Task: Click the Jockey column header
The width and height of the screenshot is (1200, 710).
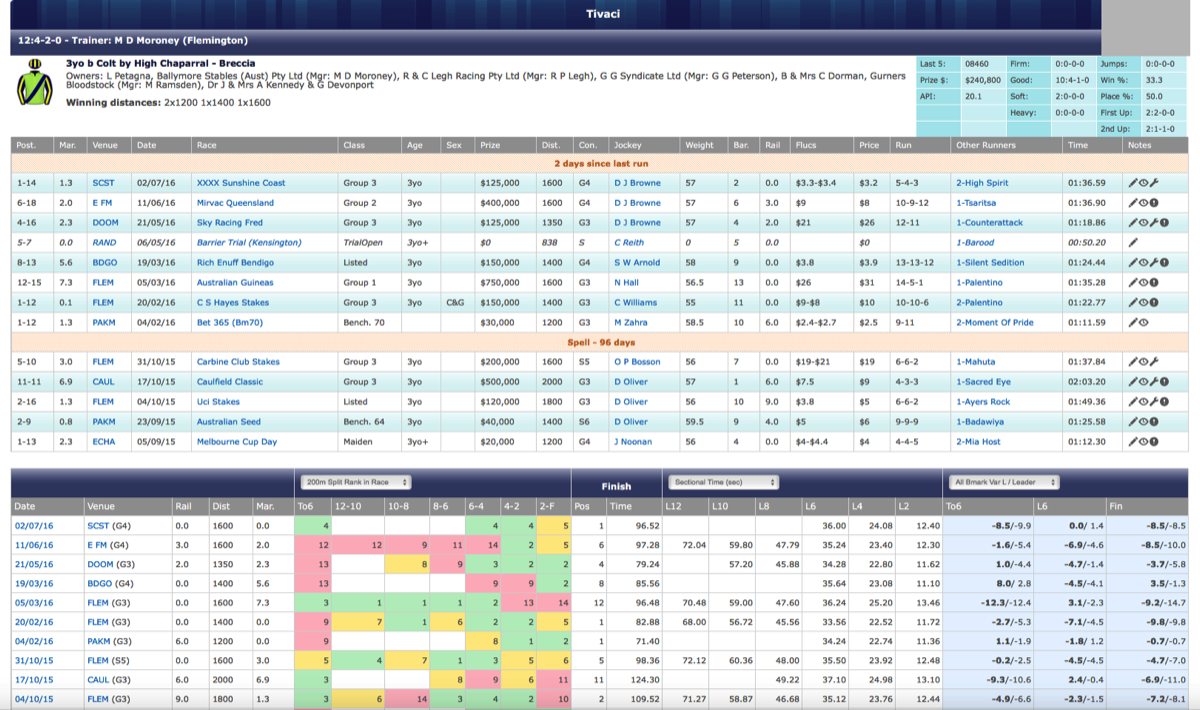Action: (x=627, y=145)
